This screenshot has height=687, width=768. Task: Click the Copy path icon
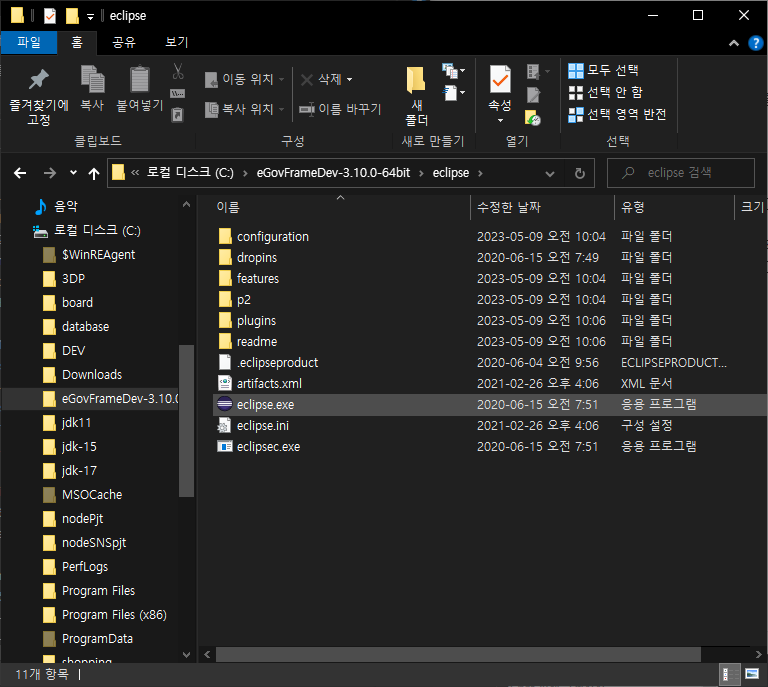pos(177,93)
